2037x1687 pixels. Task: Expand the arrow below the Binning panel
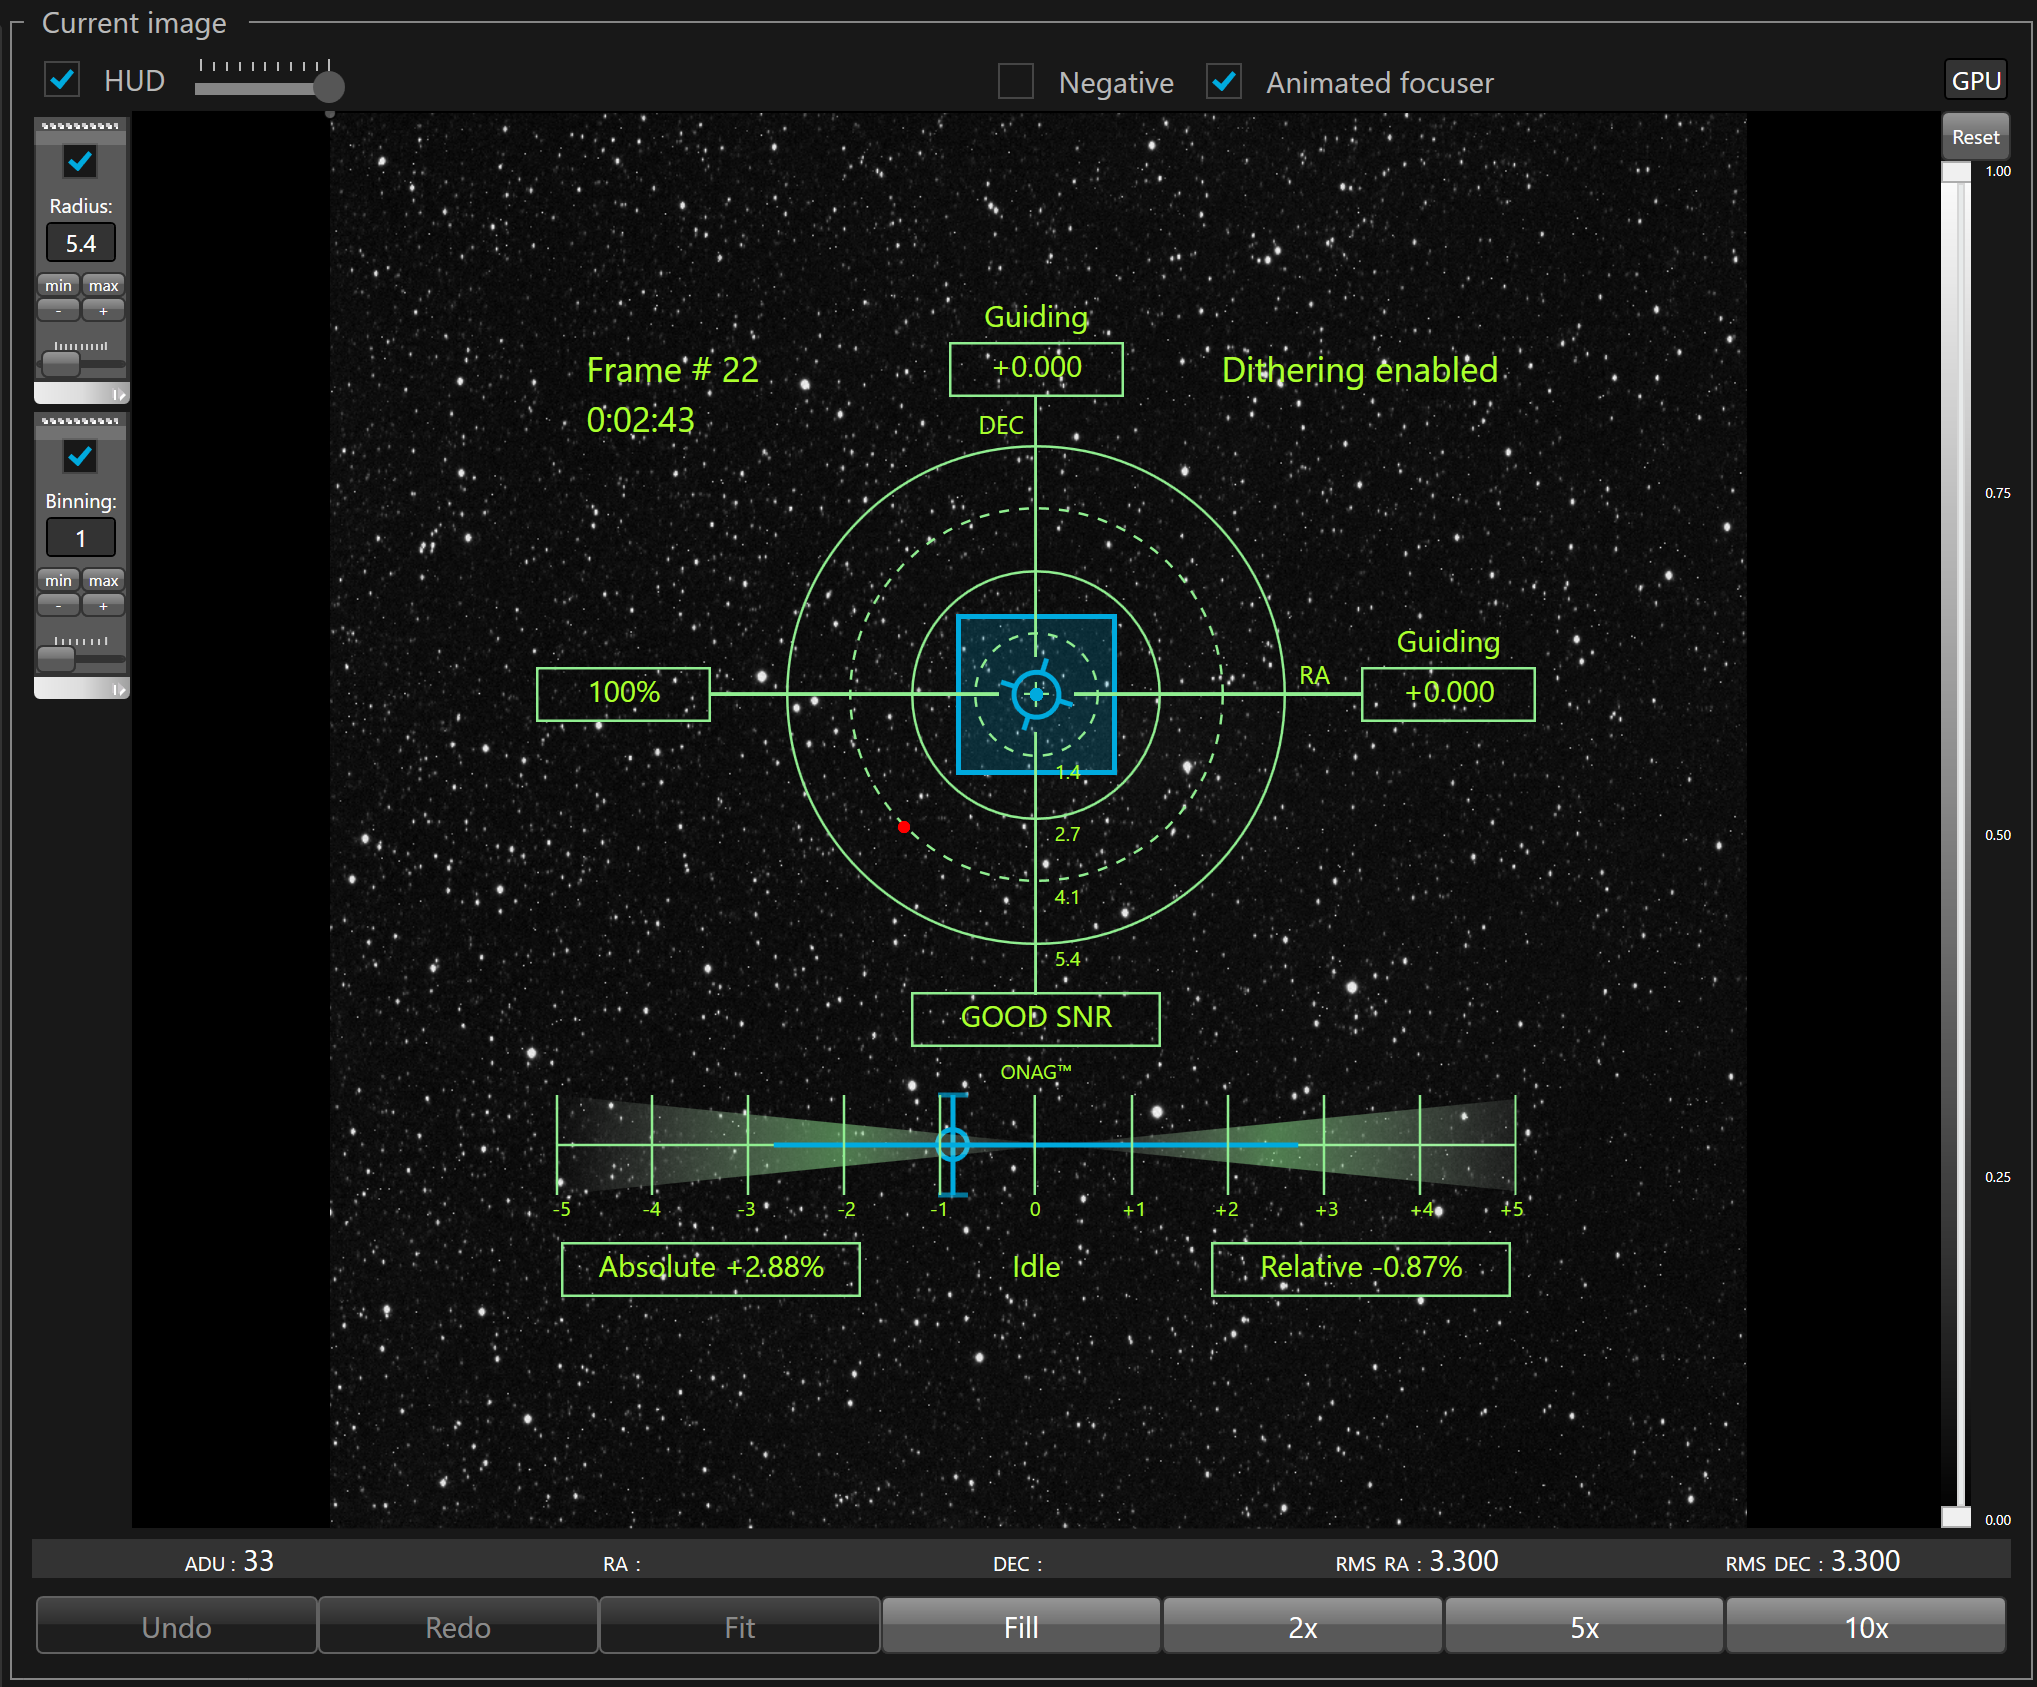[x=118, y=689]
